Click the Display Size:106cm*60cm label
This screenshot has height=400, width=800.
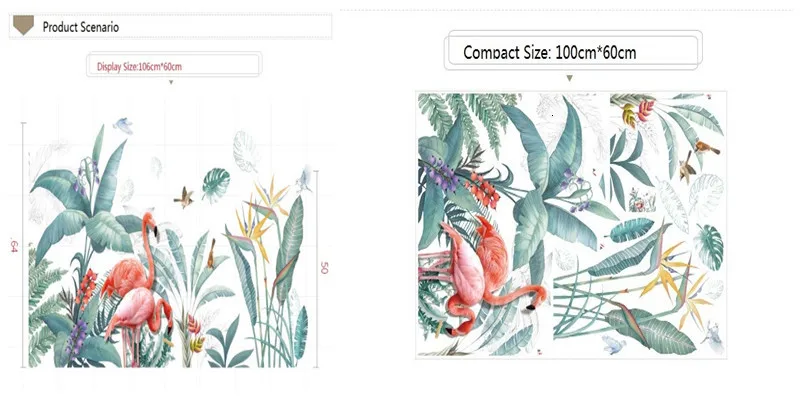click(x=139, y=67)
